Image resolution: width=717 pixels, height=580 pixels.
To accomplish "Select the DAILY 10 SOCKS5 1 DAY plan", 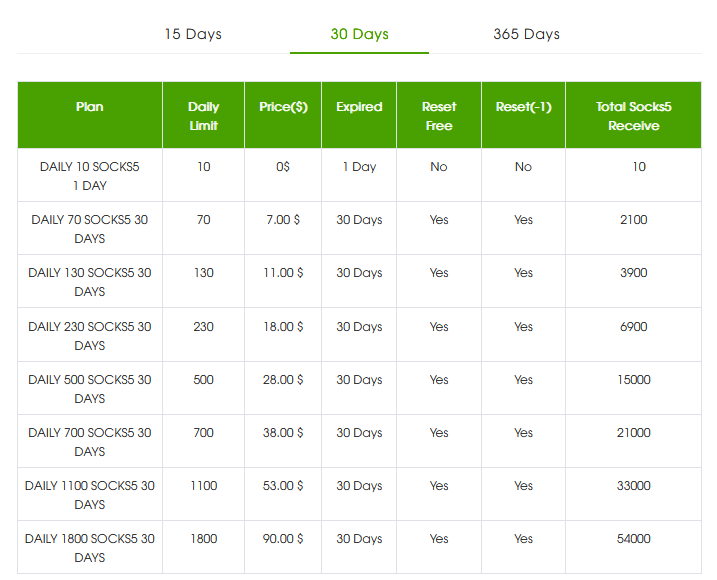I will pyautogui.click(x=90, y=176).
